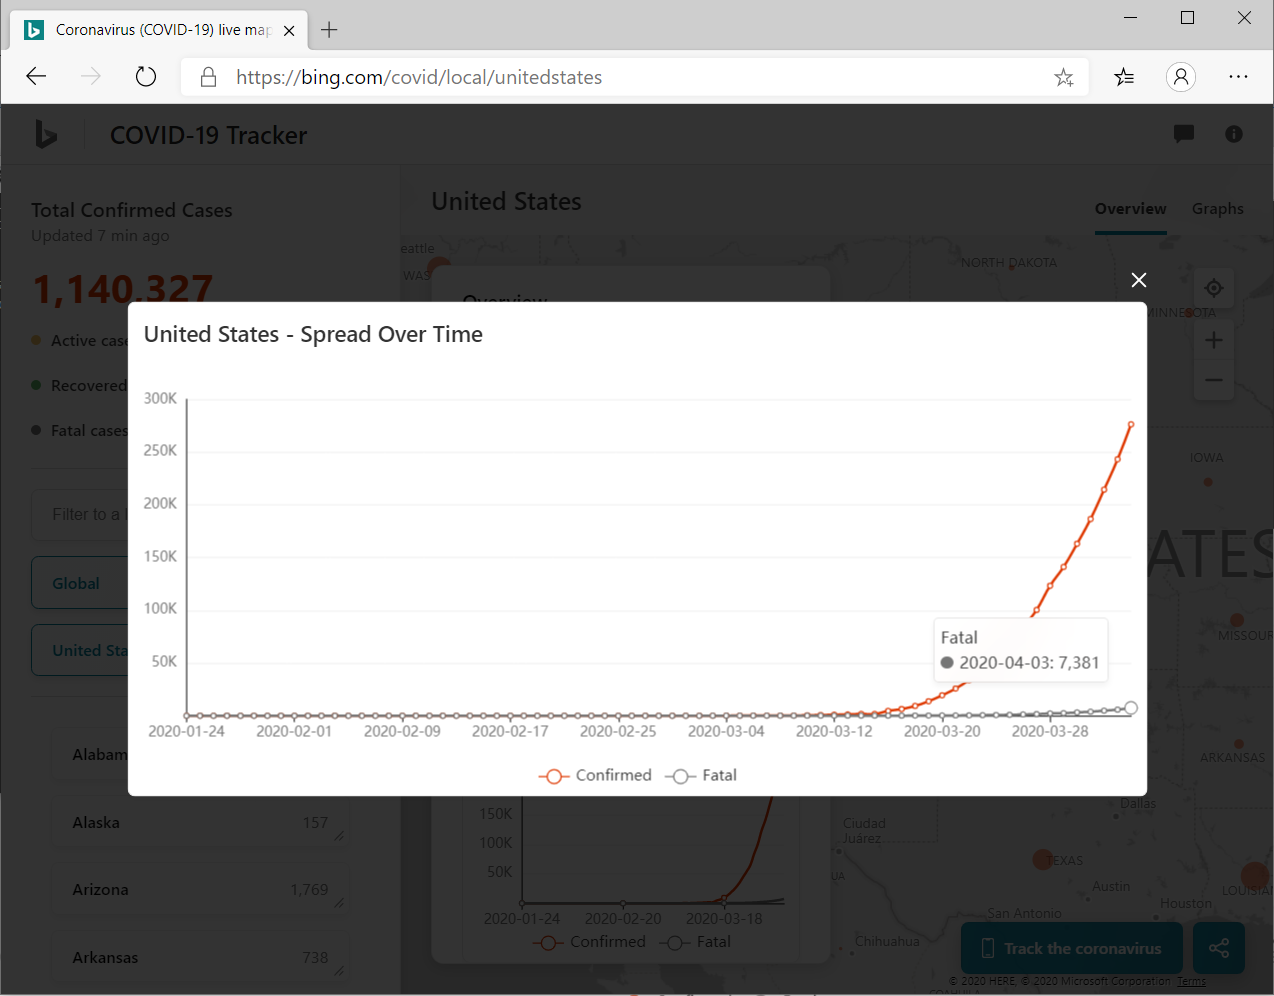Show tracker information via info icon
This screenshot has width=1274, height=996.
pos(1234,134)
